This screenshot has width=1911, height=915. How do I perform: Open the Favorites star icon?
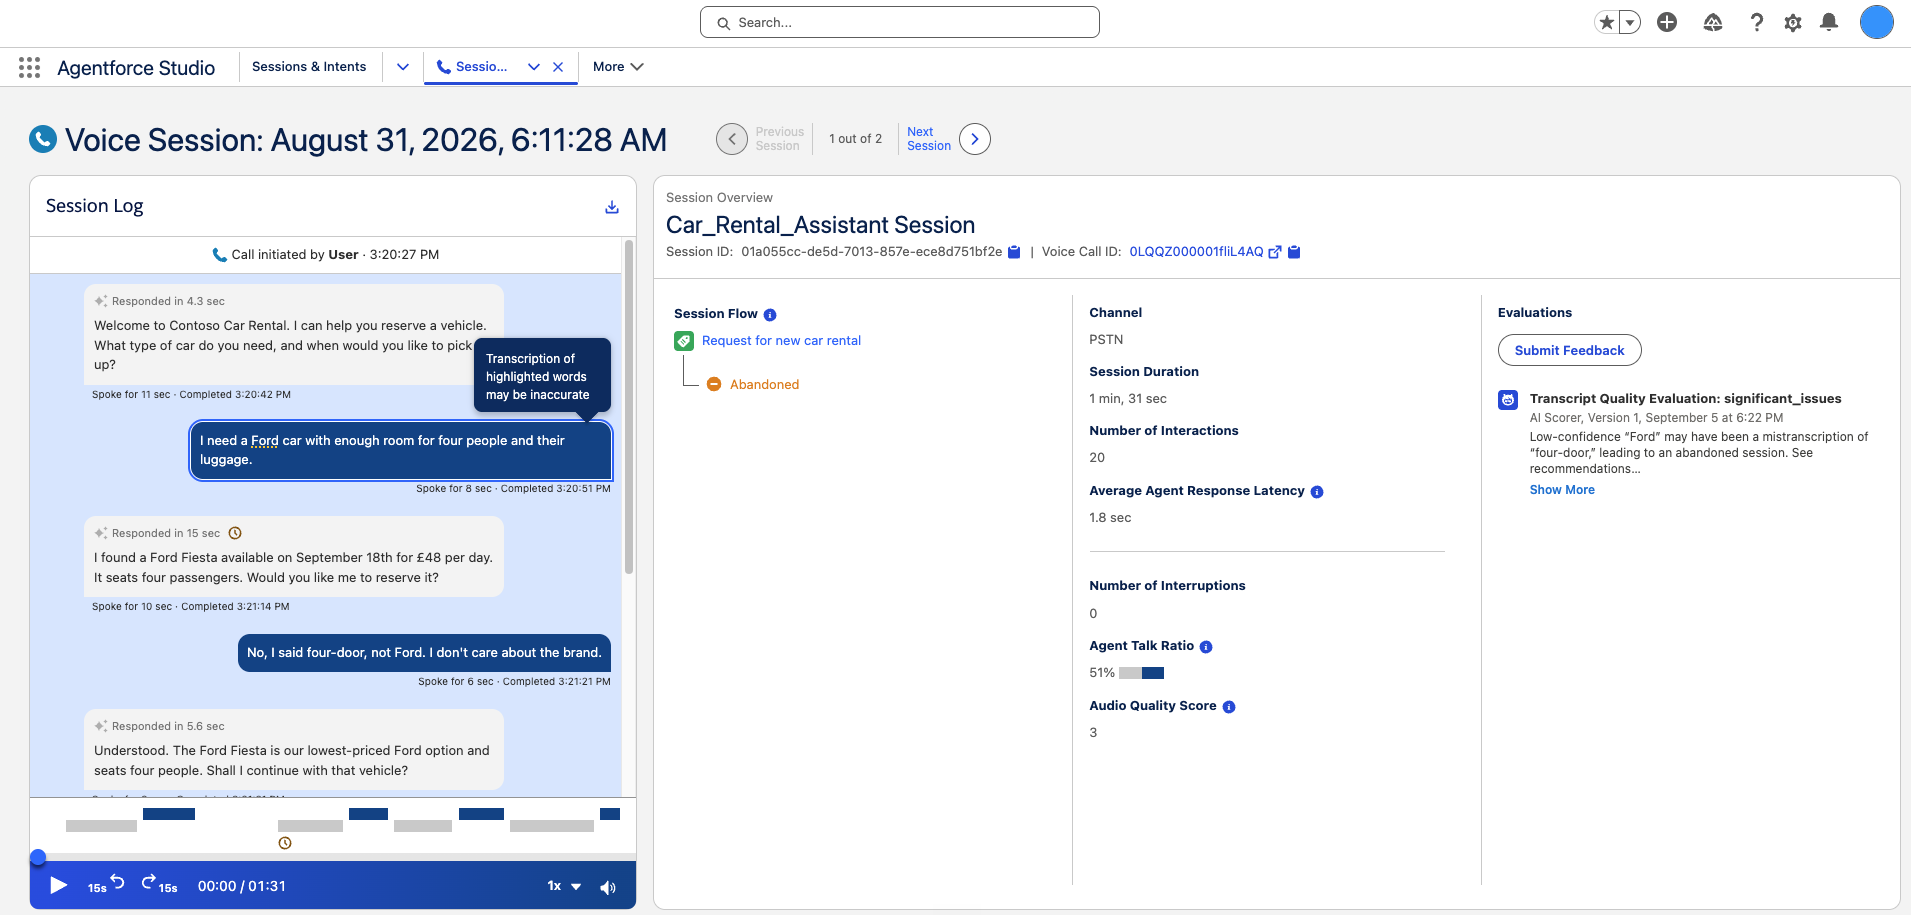(x=1606, y=22)
